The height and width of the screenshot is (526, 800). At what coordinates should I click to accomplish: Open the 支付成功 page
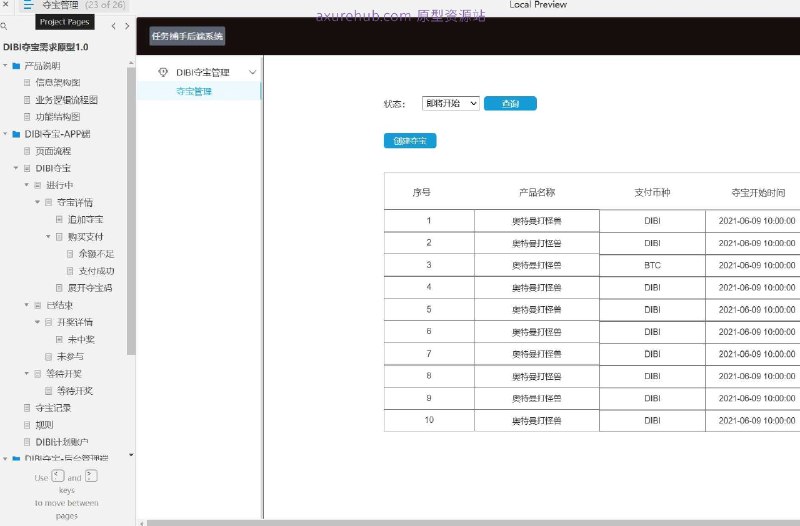point(96,271)
